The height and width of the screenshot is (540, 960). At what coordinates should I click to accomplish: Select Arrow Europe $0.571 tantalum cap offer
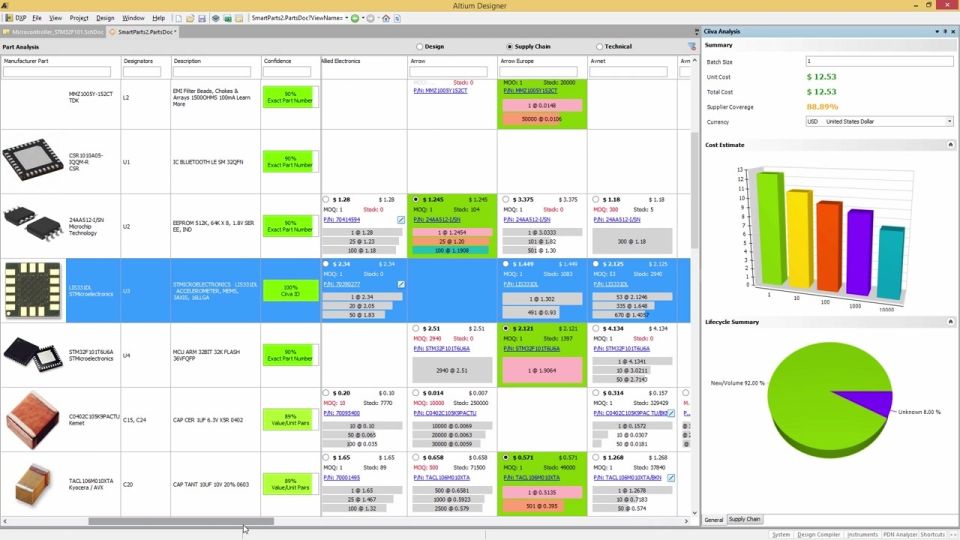pyautogui.click(x=506, y=457)
